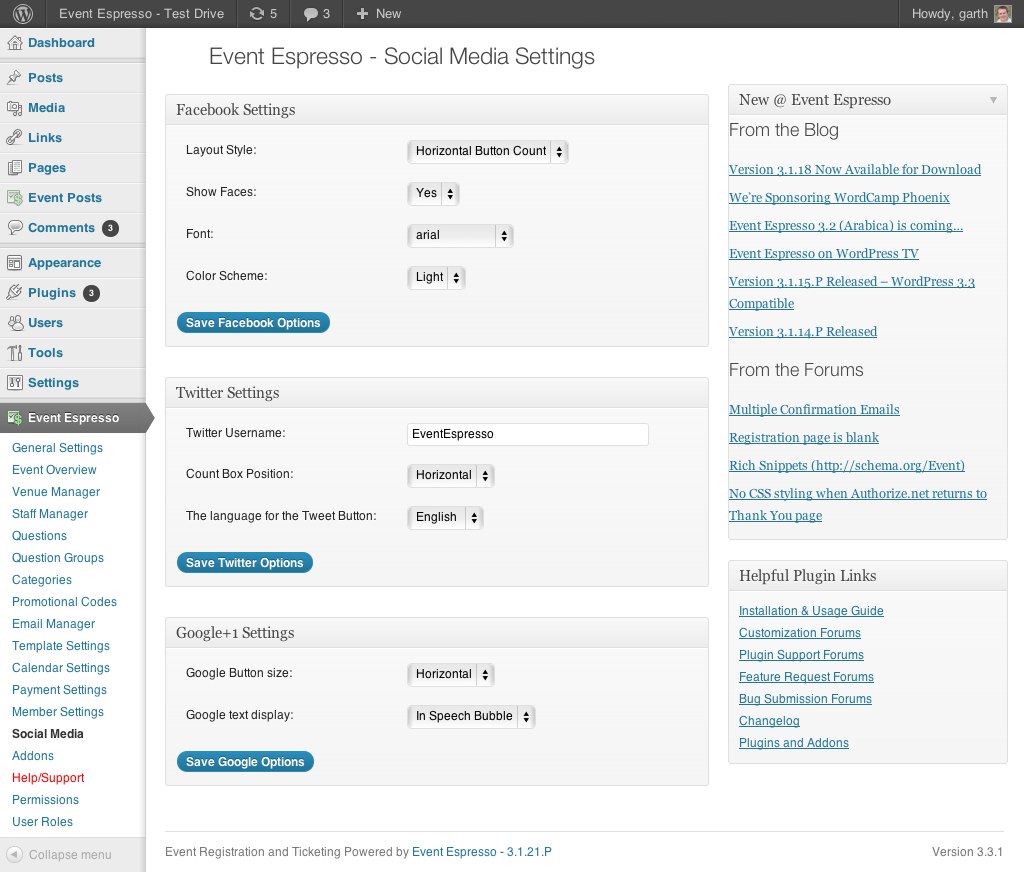Click the Tools icon in sidebar
The height and width of the screenshot is (872, 1024).
coord(14,353)
